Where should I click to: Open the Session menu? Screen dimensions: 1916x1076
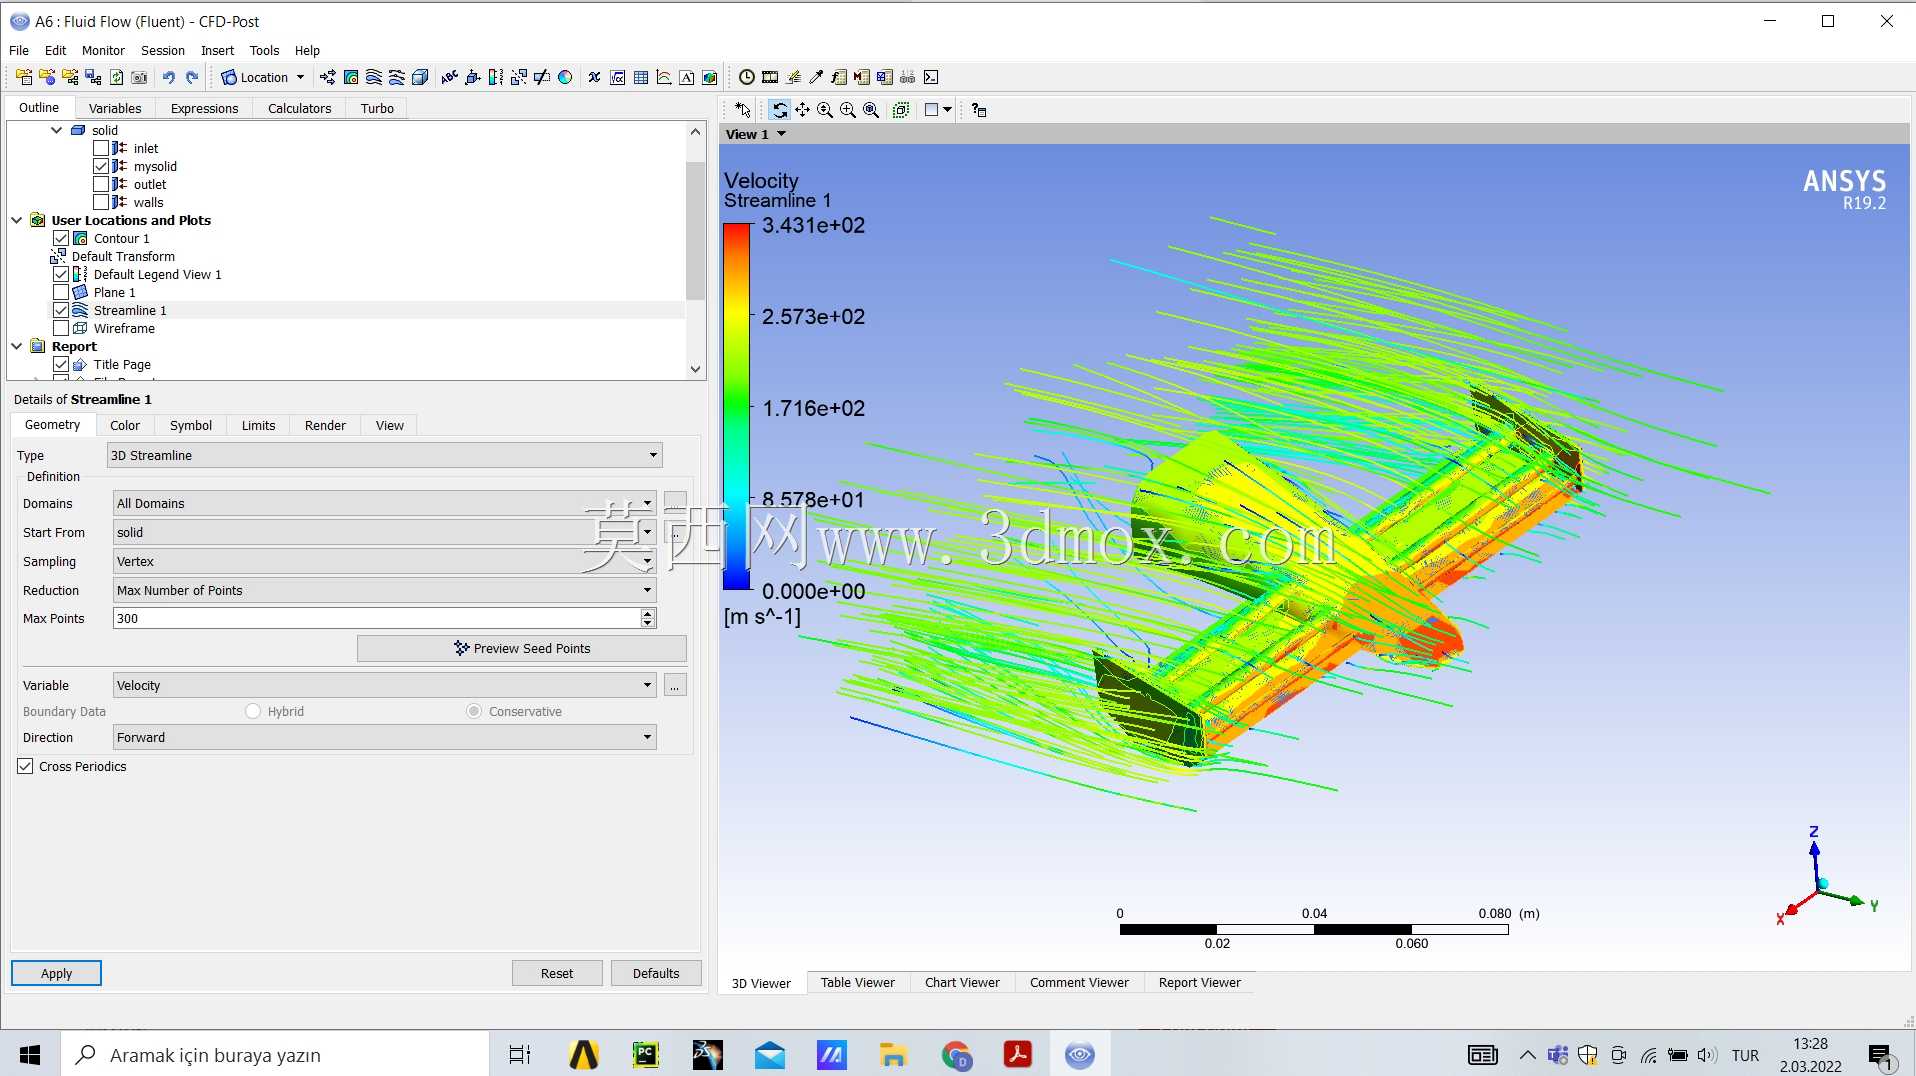click(163, 50)
